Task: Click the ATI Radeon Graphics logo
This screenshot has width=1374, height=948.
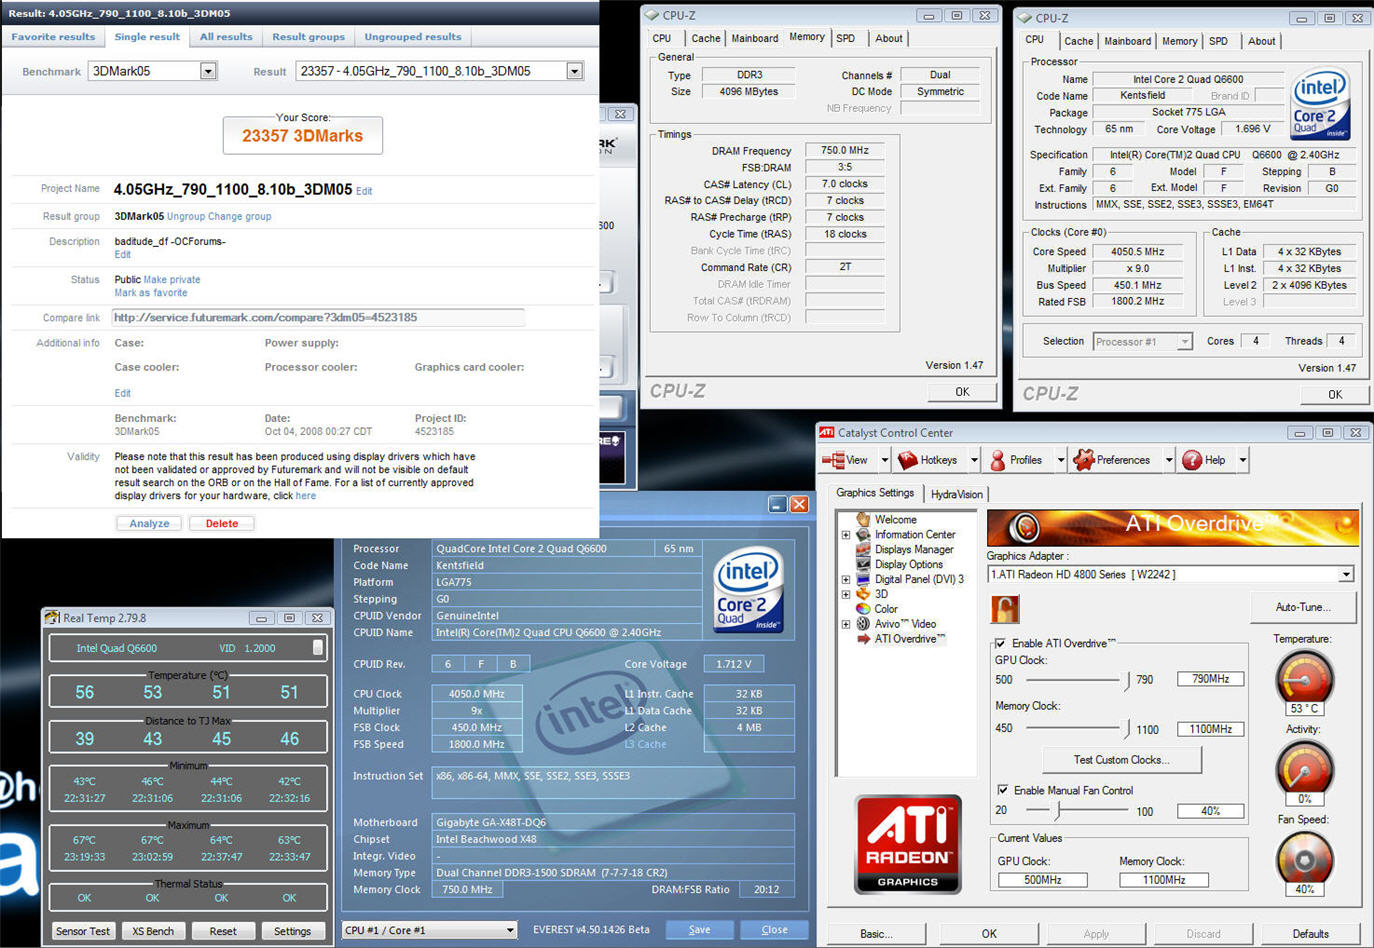Action: (908, 844)
